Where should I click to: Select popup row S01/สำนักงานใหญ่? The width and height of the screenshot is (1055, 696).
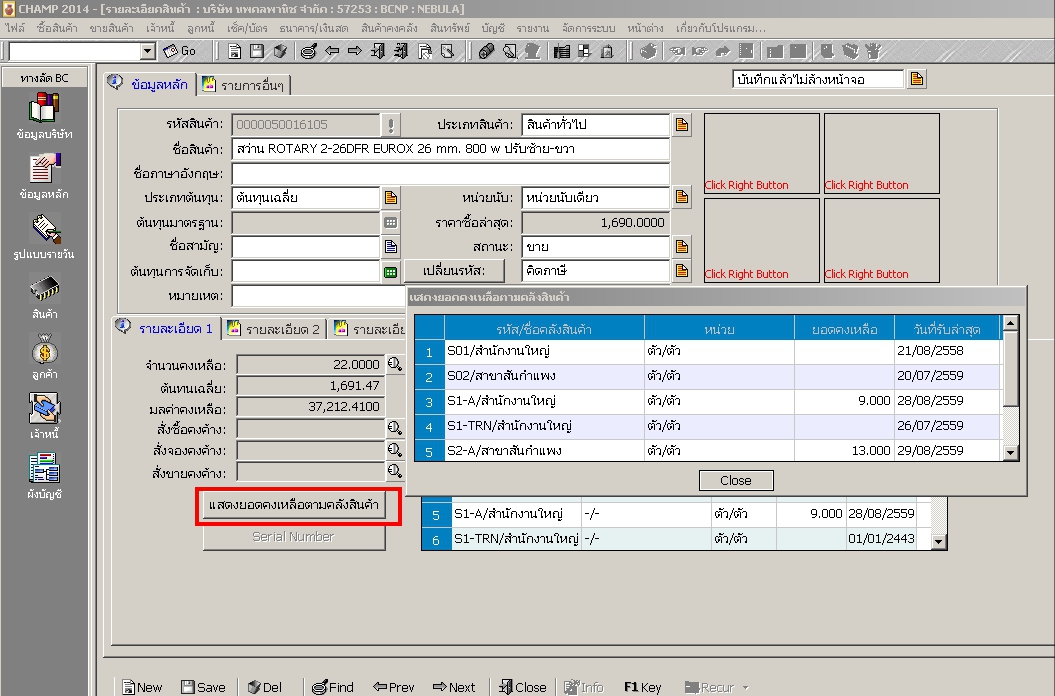(x=708, y=351)
